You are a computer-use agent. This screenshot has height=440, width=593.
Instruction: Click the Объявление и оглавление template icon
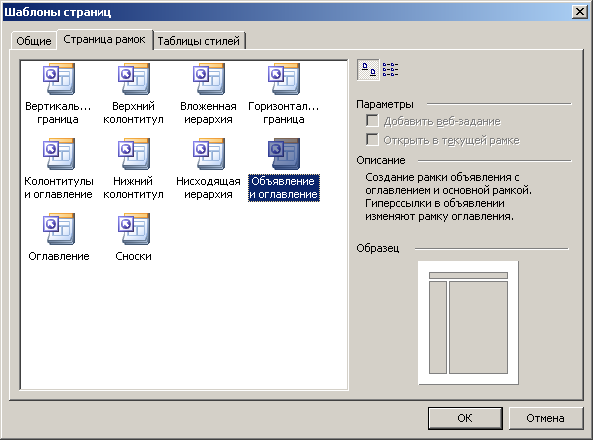point(284,154)
